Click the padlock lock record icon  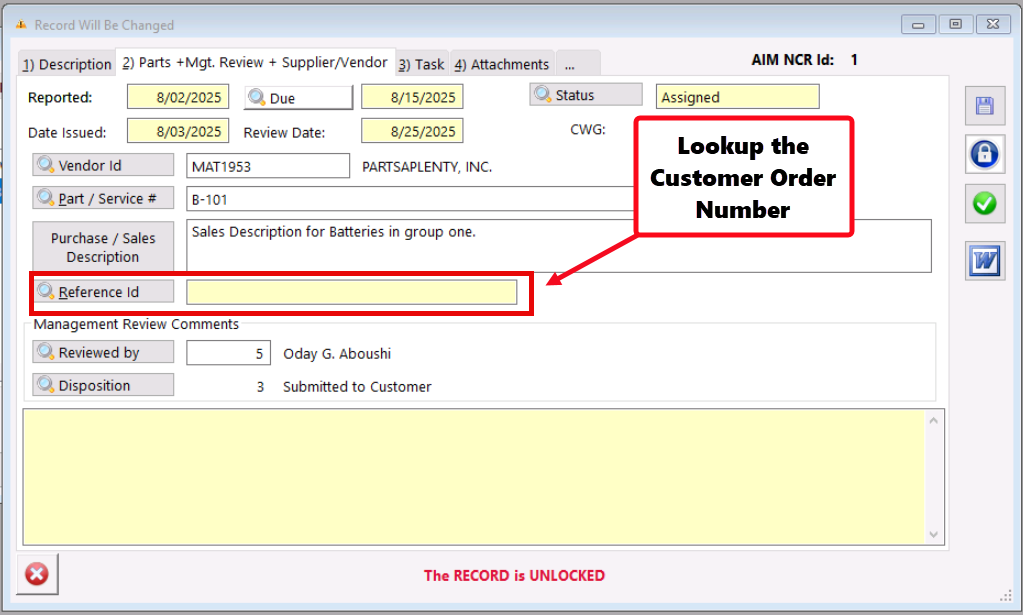point(984,154)
